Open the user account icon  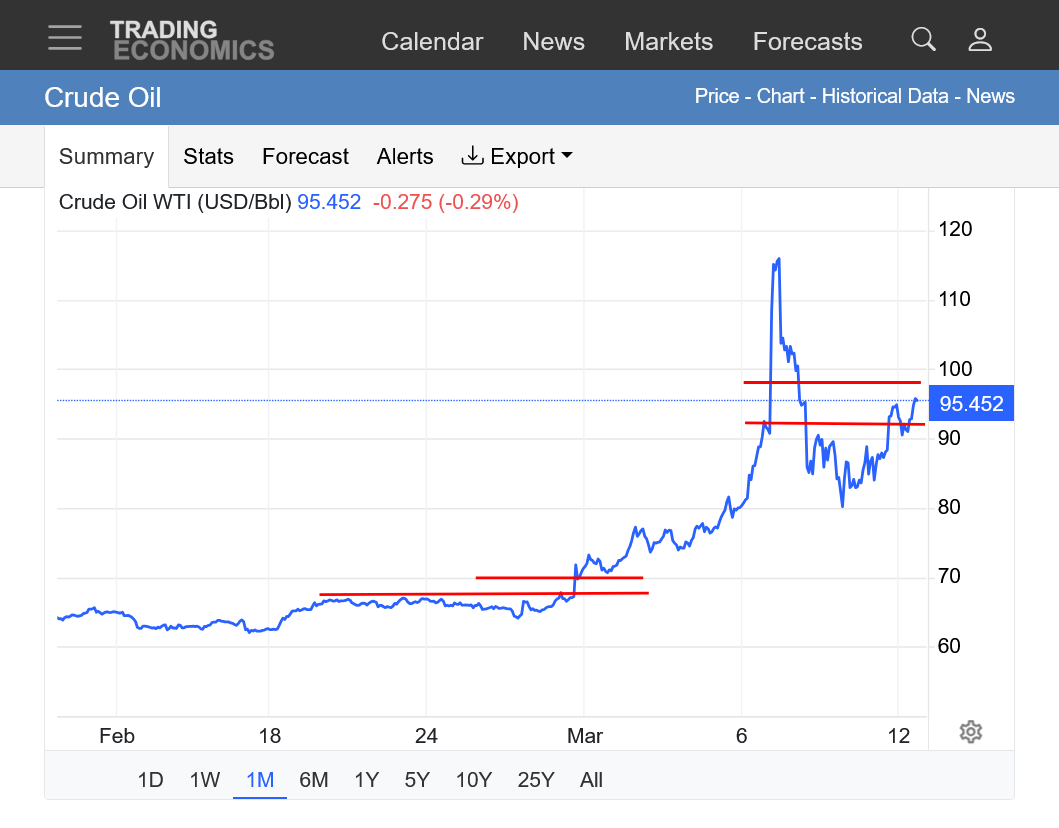(x=980, y=40)
